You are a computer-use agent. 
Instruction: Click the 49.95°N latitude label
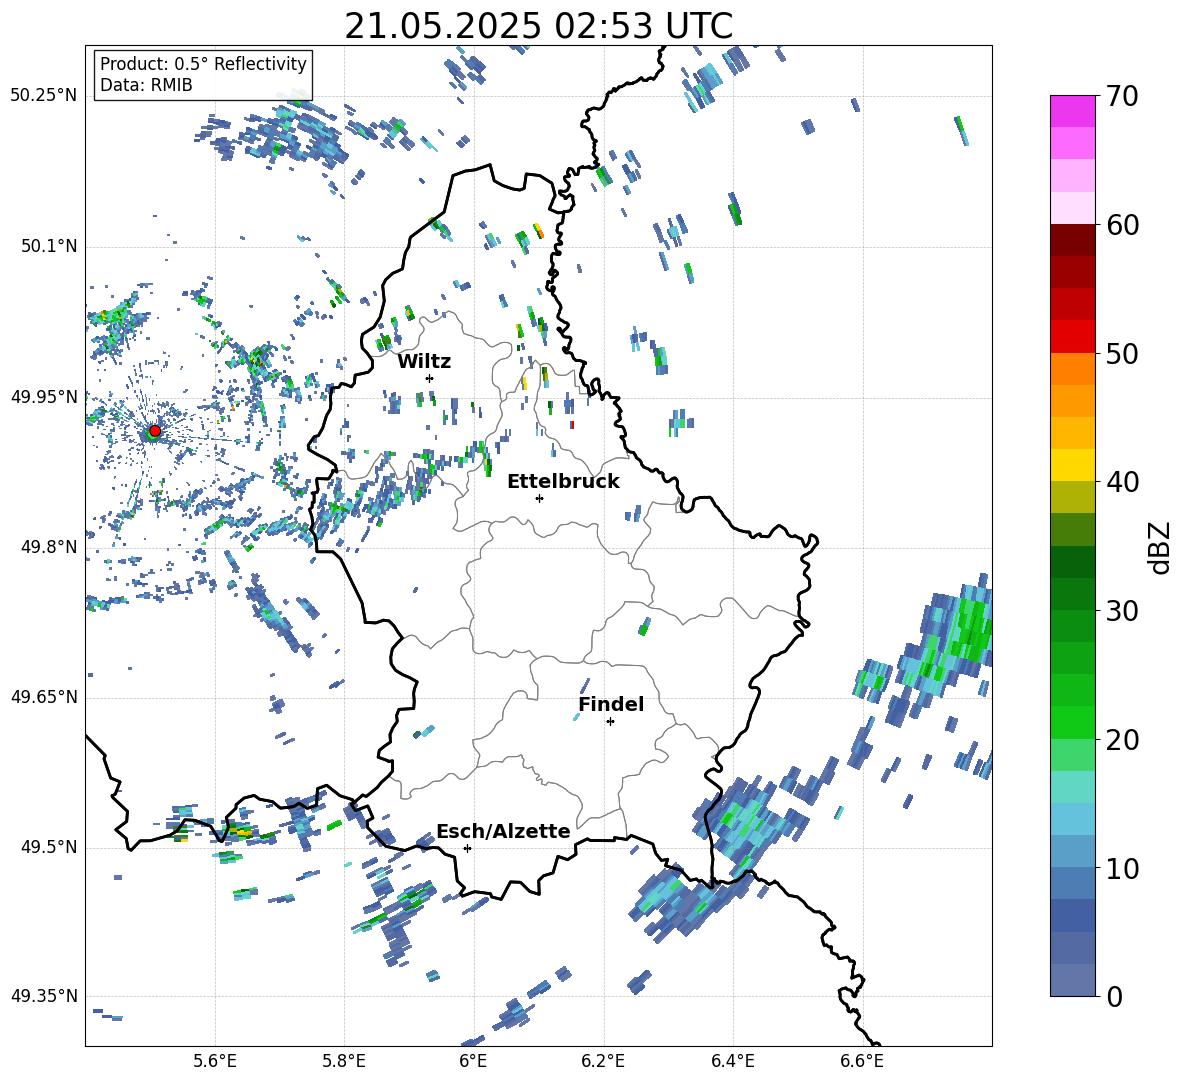click(x=44, y=396)
